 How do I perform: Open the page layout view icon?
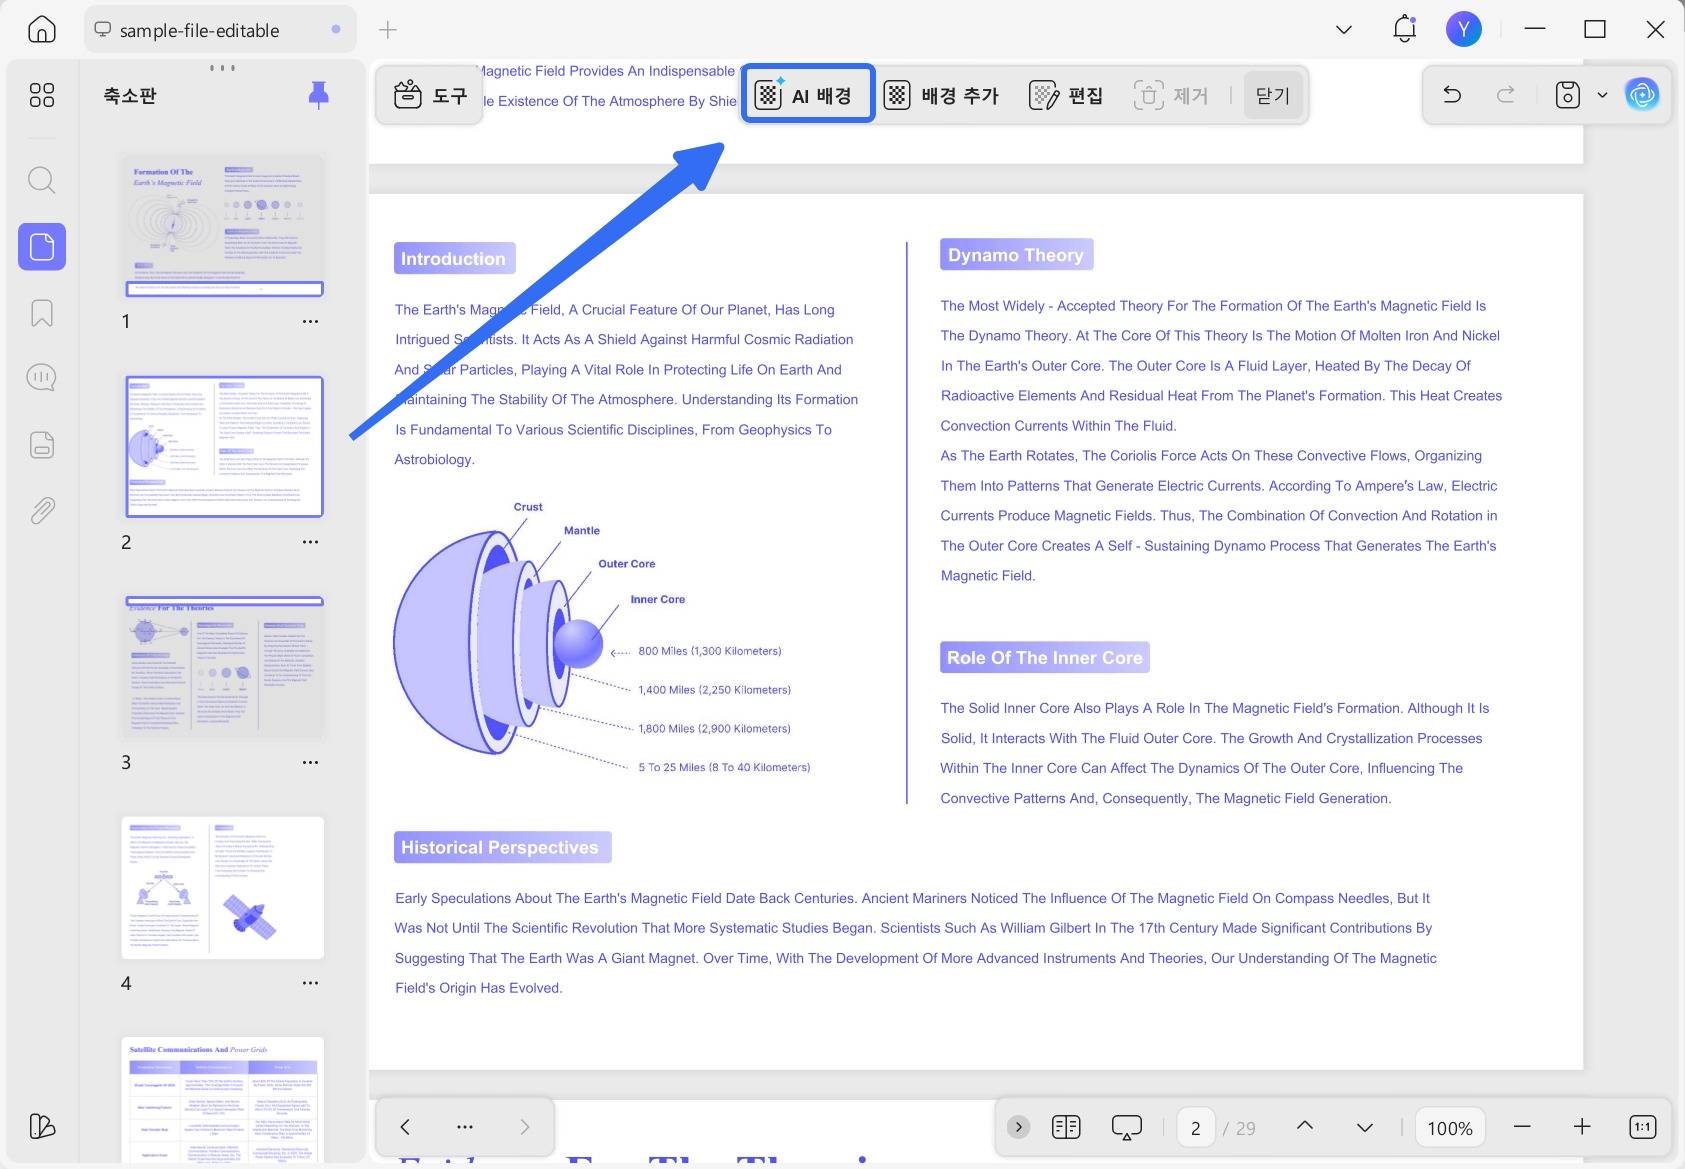tap(1066, 1127)
